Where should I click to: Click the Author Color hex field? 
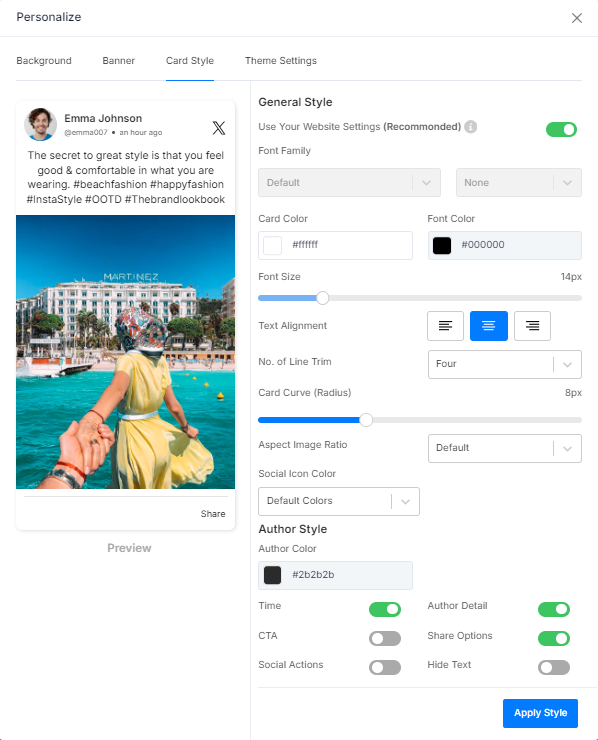coord(335,575)
